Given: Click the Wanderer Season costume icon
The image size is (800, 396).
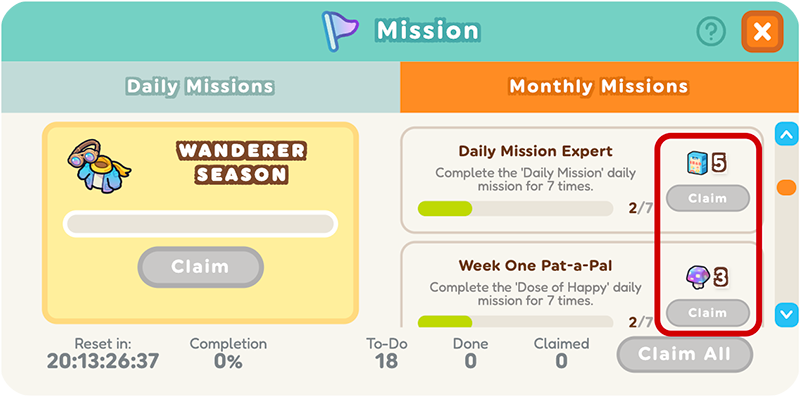Looking at the screenshot, I should [99, 166].
